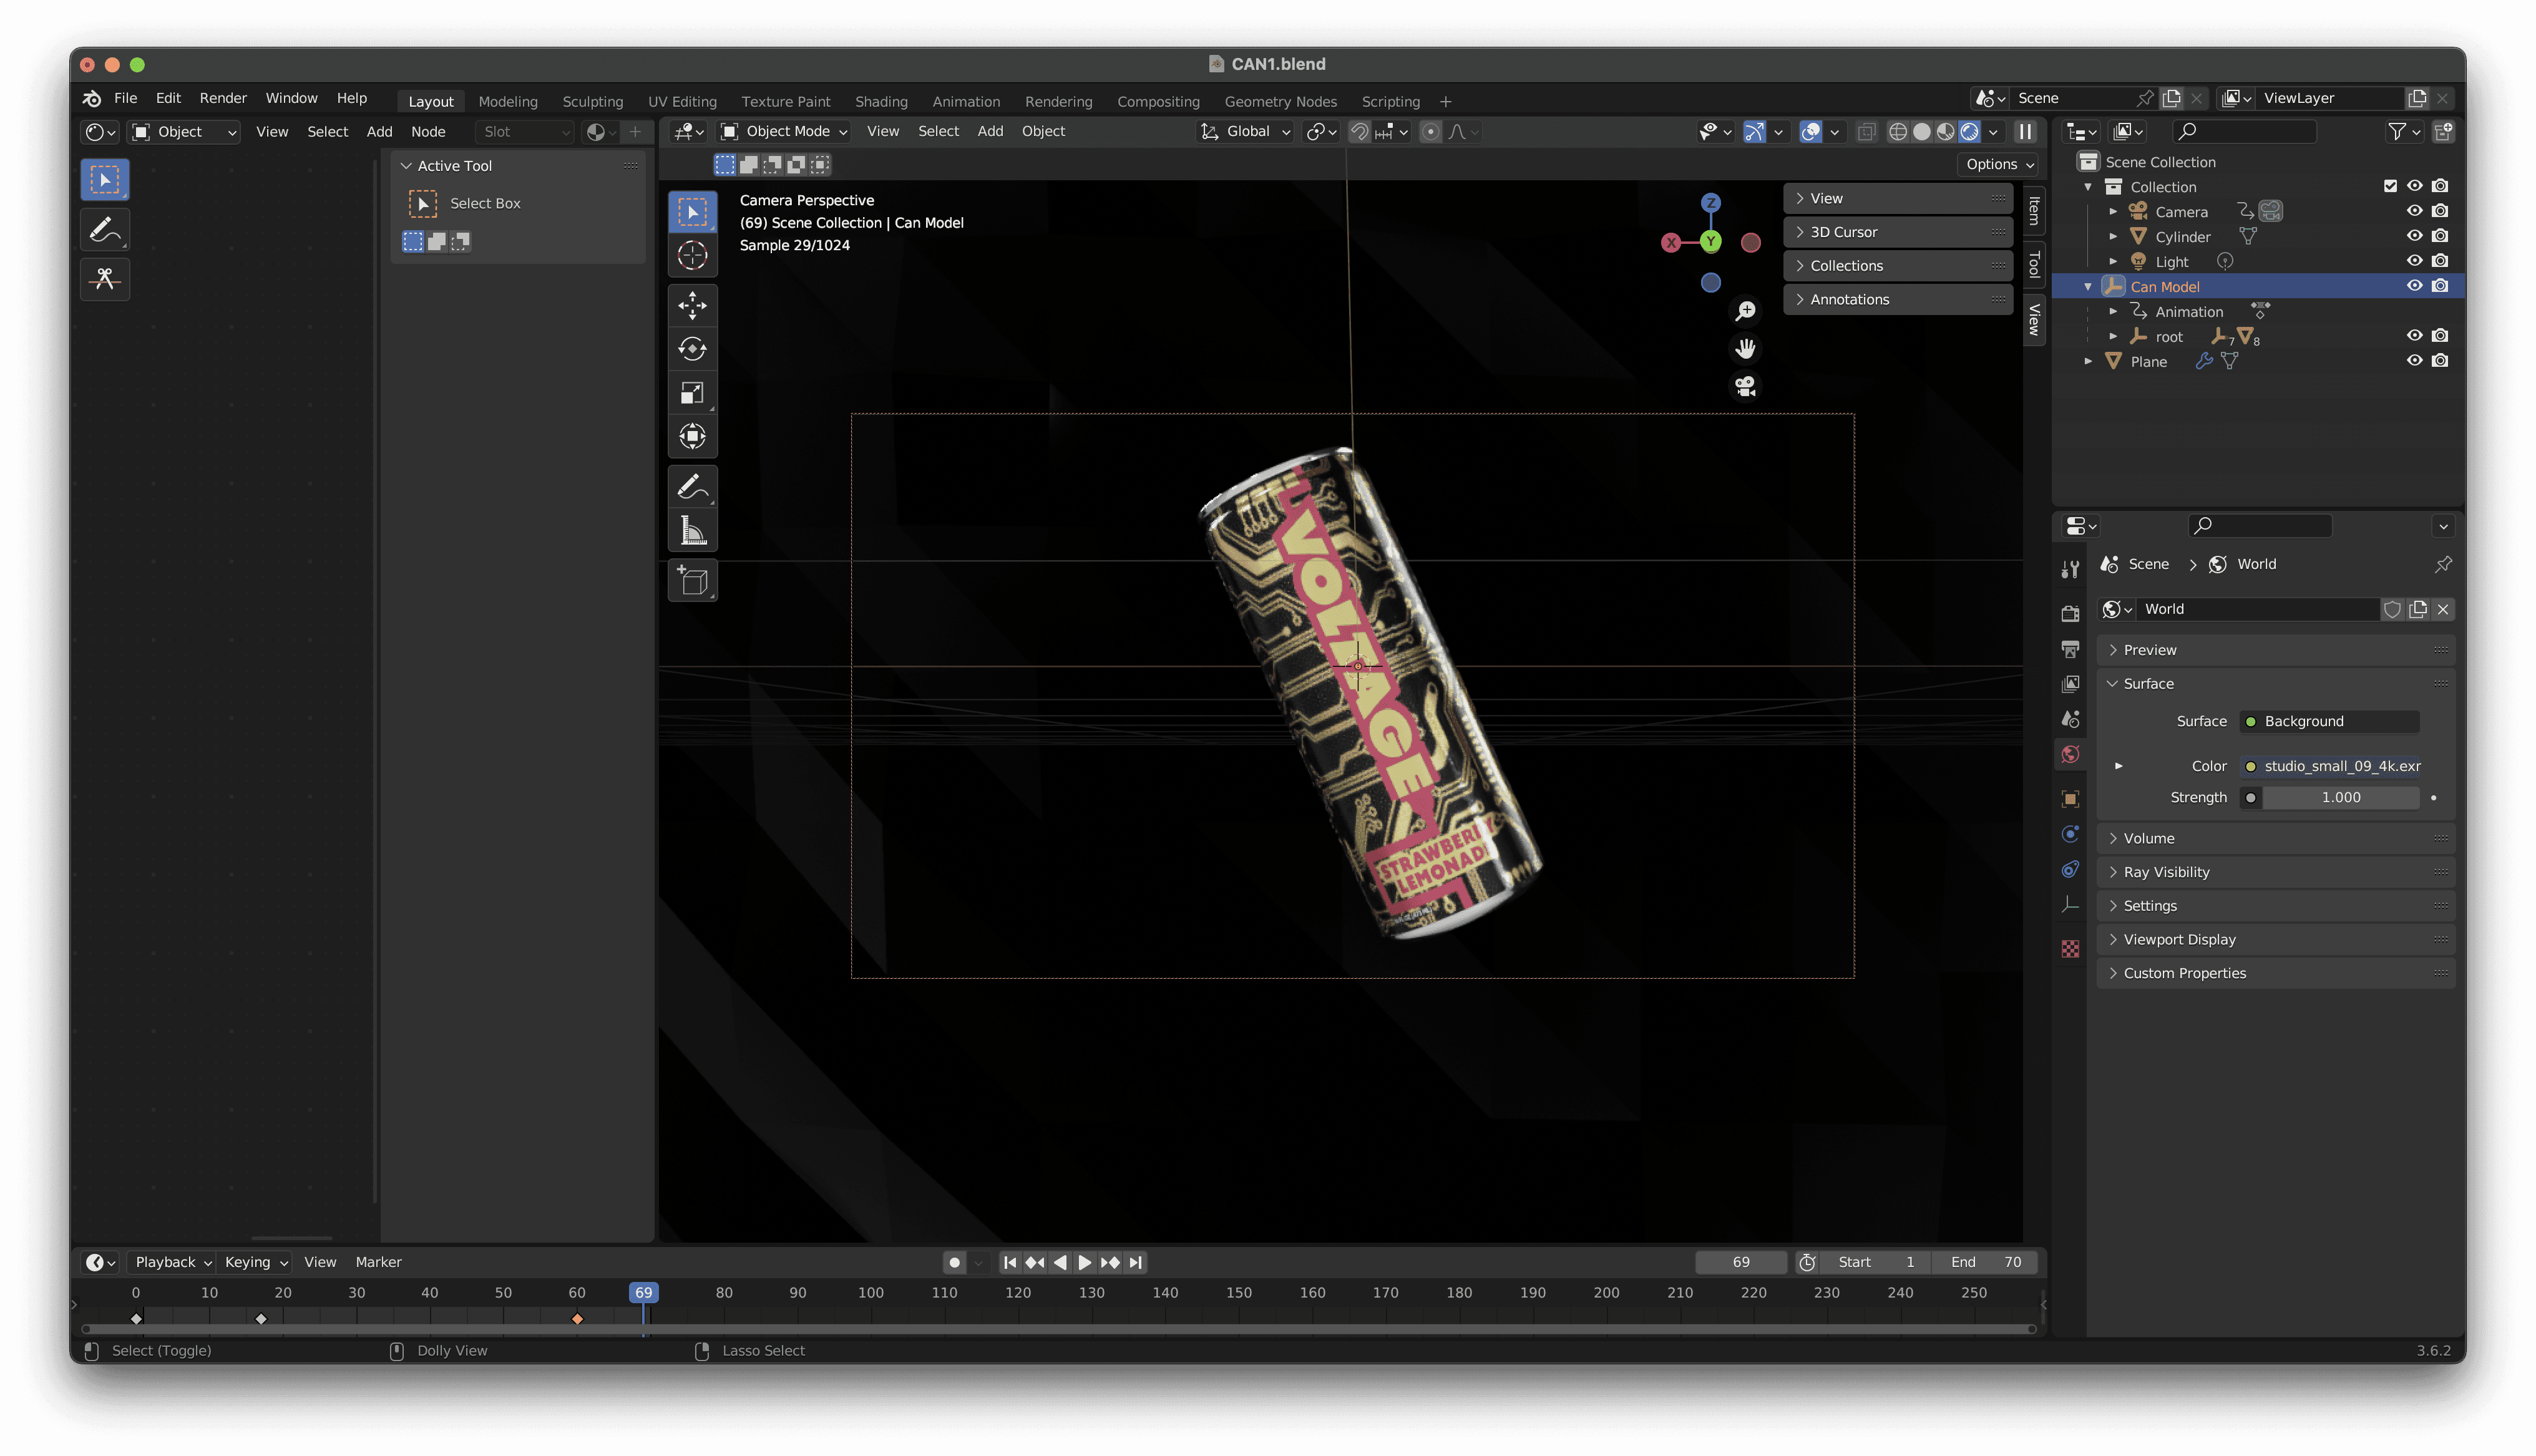Click the 3D Cursor tool
The height and width of the screenshot is (1456, 2536).
tap(692, 256)
